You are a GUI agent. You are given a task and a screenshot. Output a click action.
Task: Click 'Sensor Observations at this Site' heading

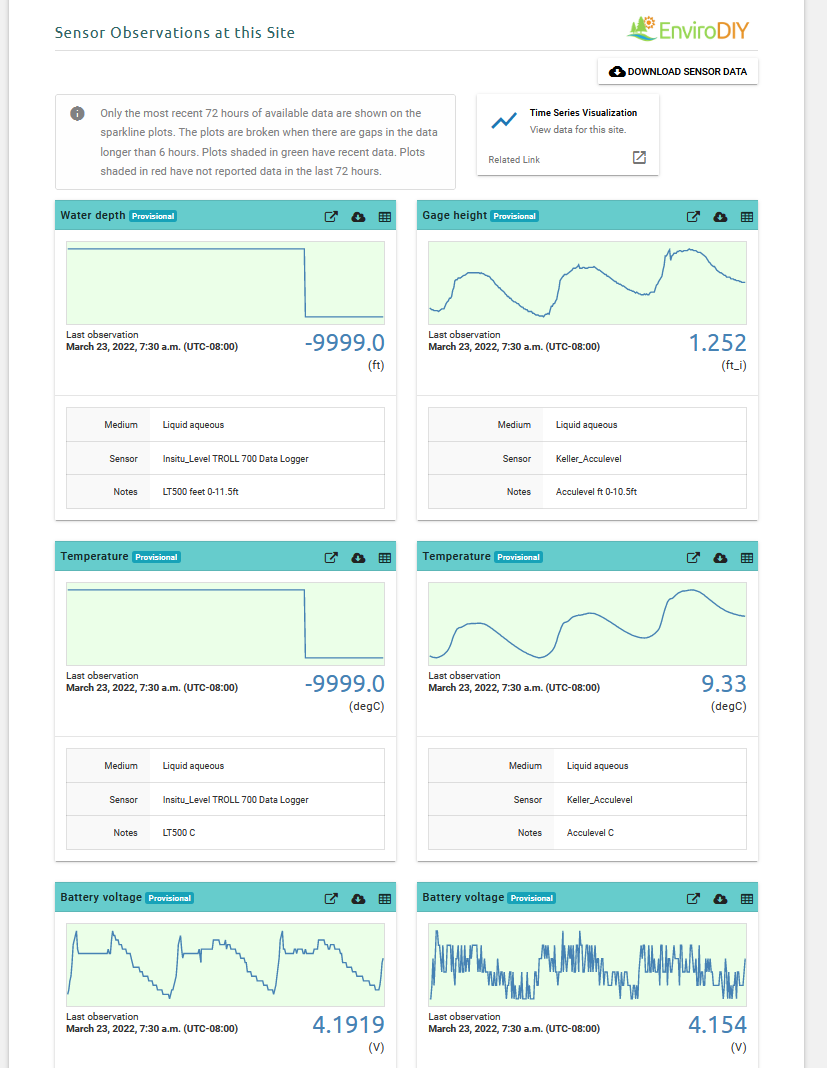tap(174, 33)
